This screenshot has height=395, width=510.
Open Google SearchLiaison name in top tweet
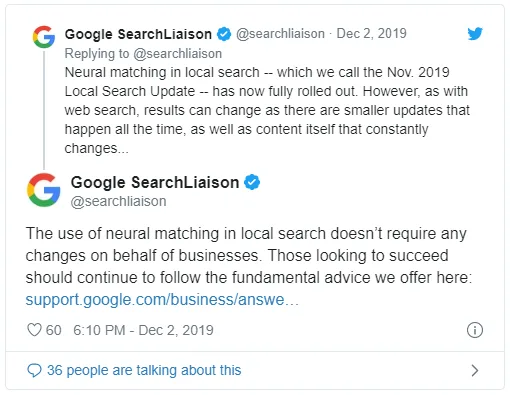click(x=138, y=34)
